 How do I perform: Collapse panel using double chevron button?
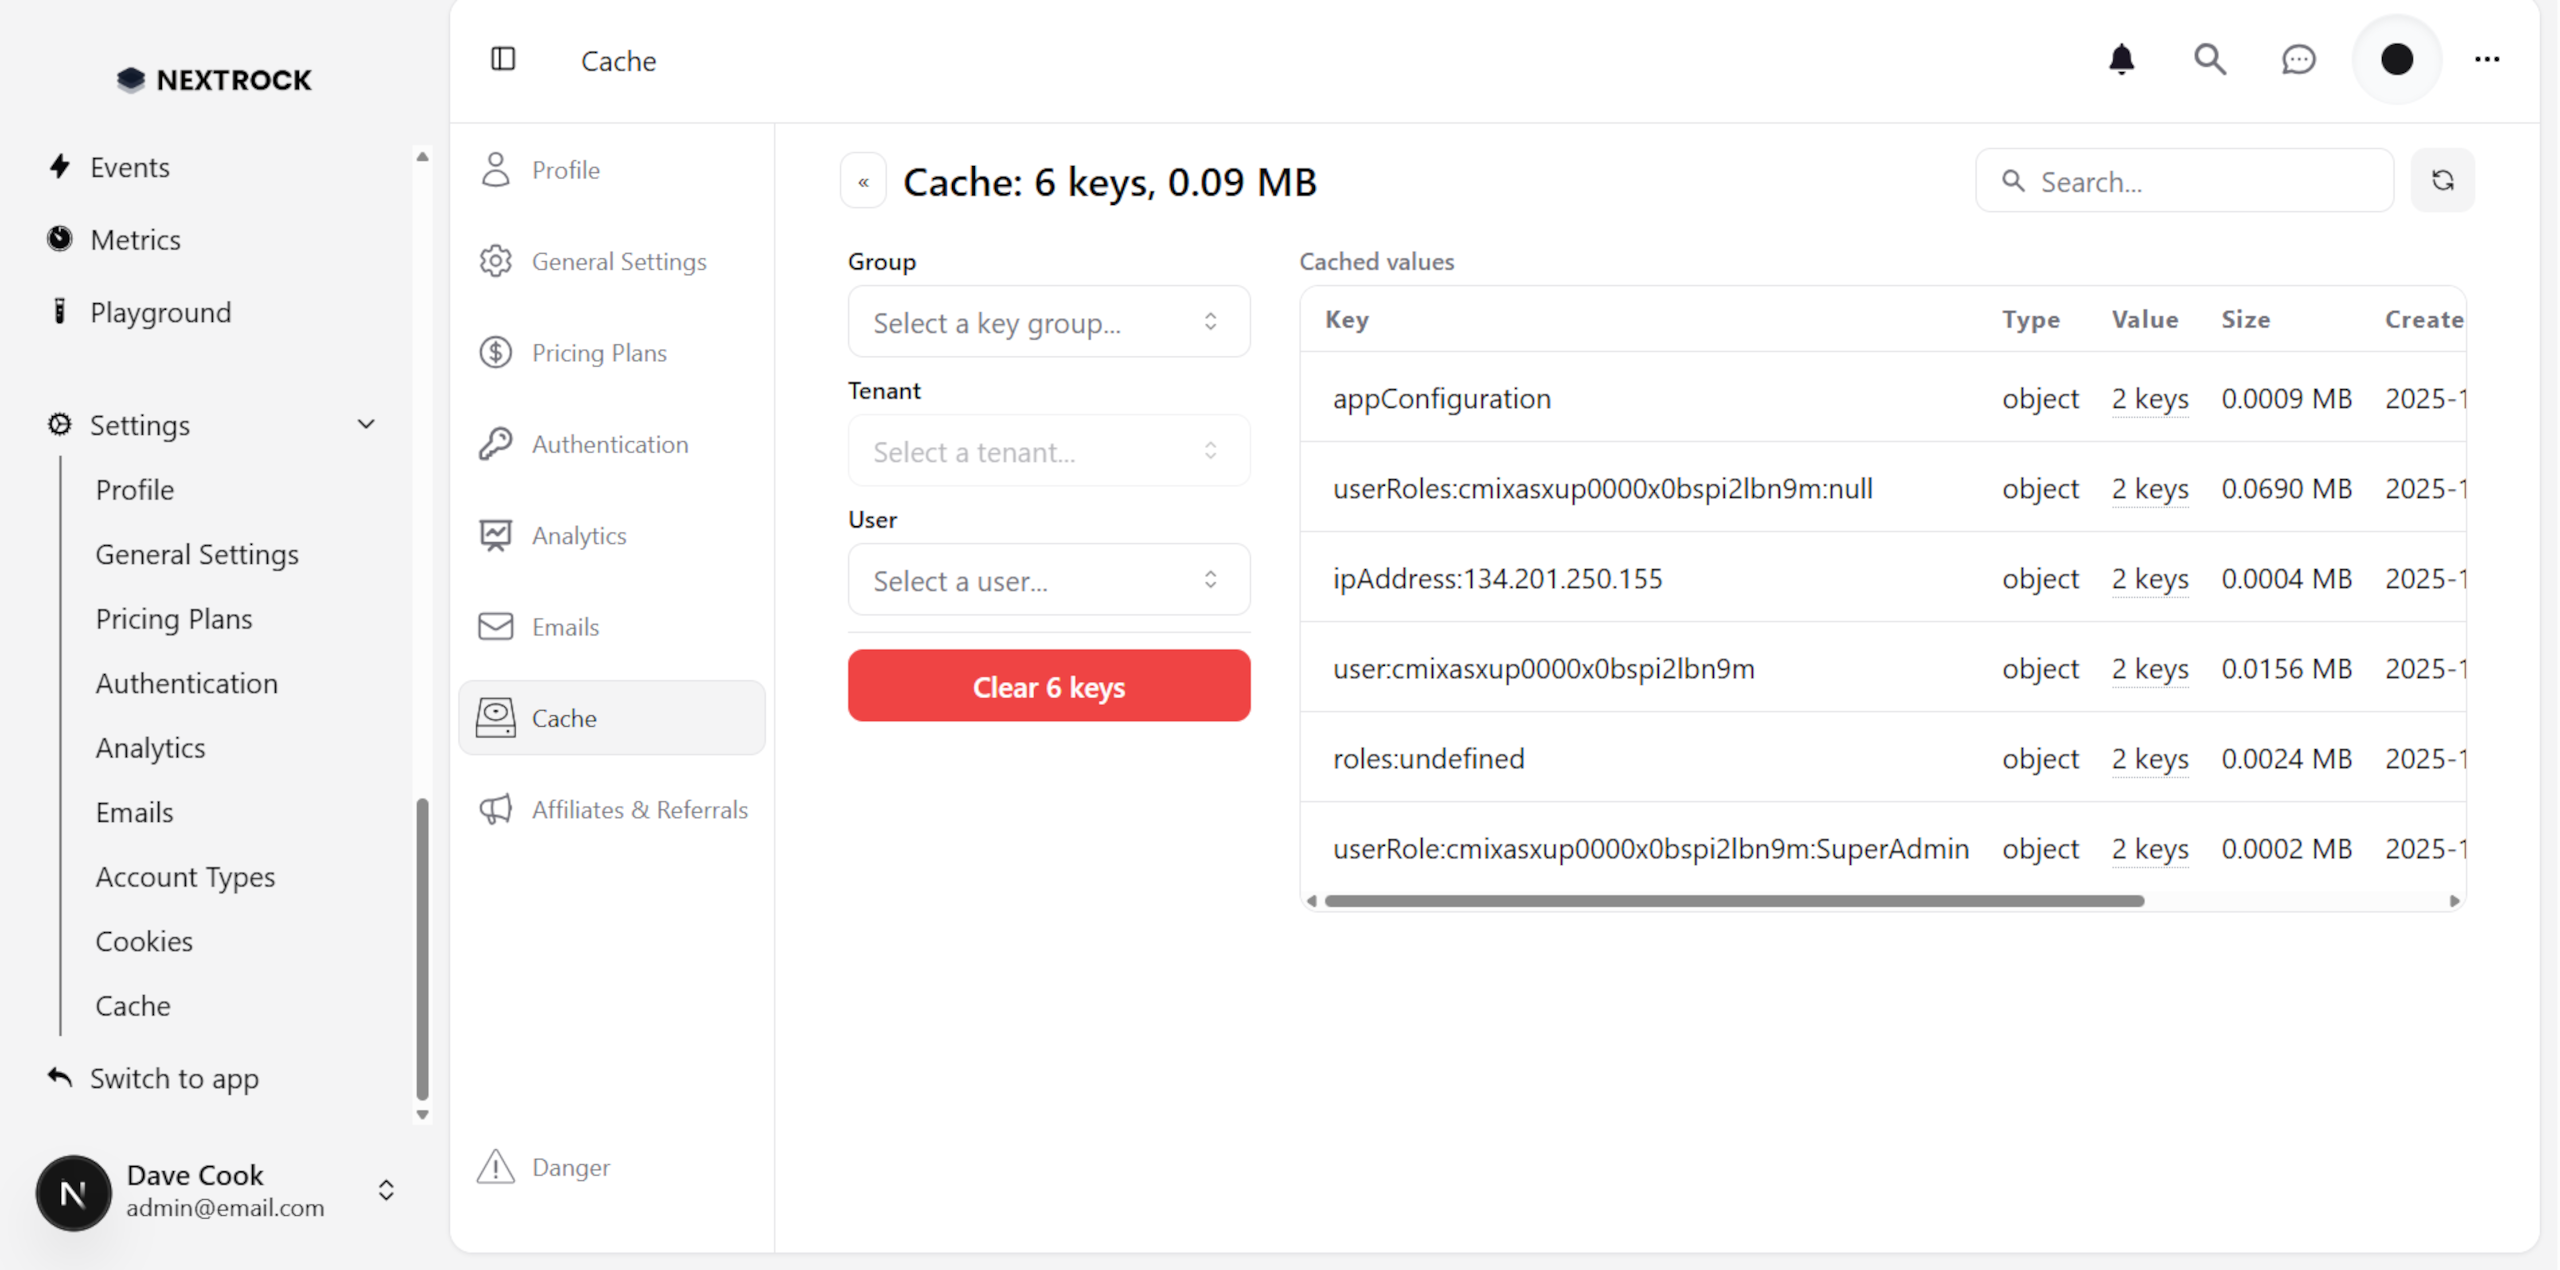pos(863,182)
